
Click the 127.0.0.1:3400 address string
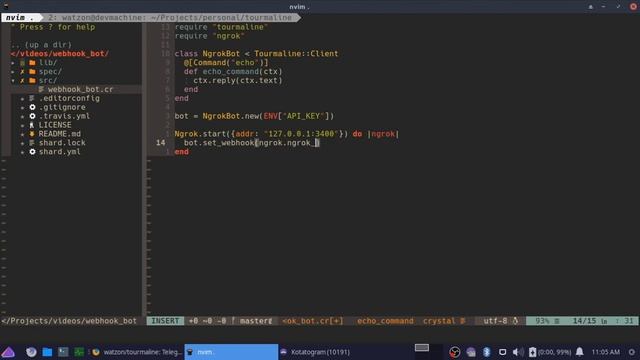pos(301,134)
